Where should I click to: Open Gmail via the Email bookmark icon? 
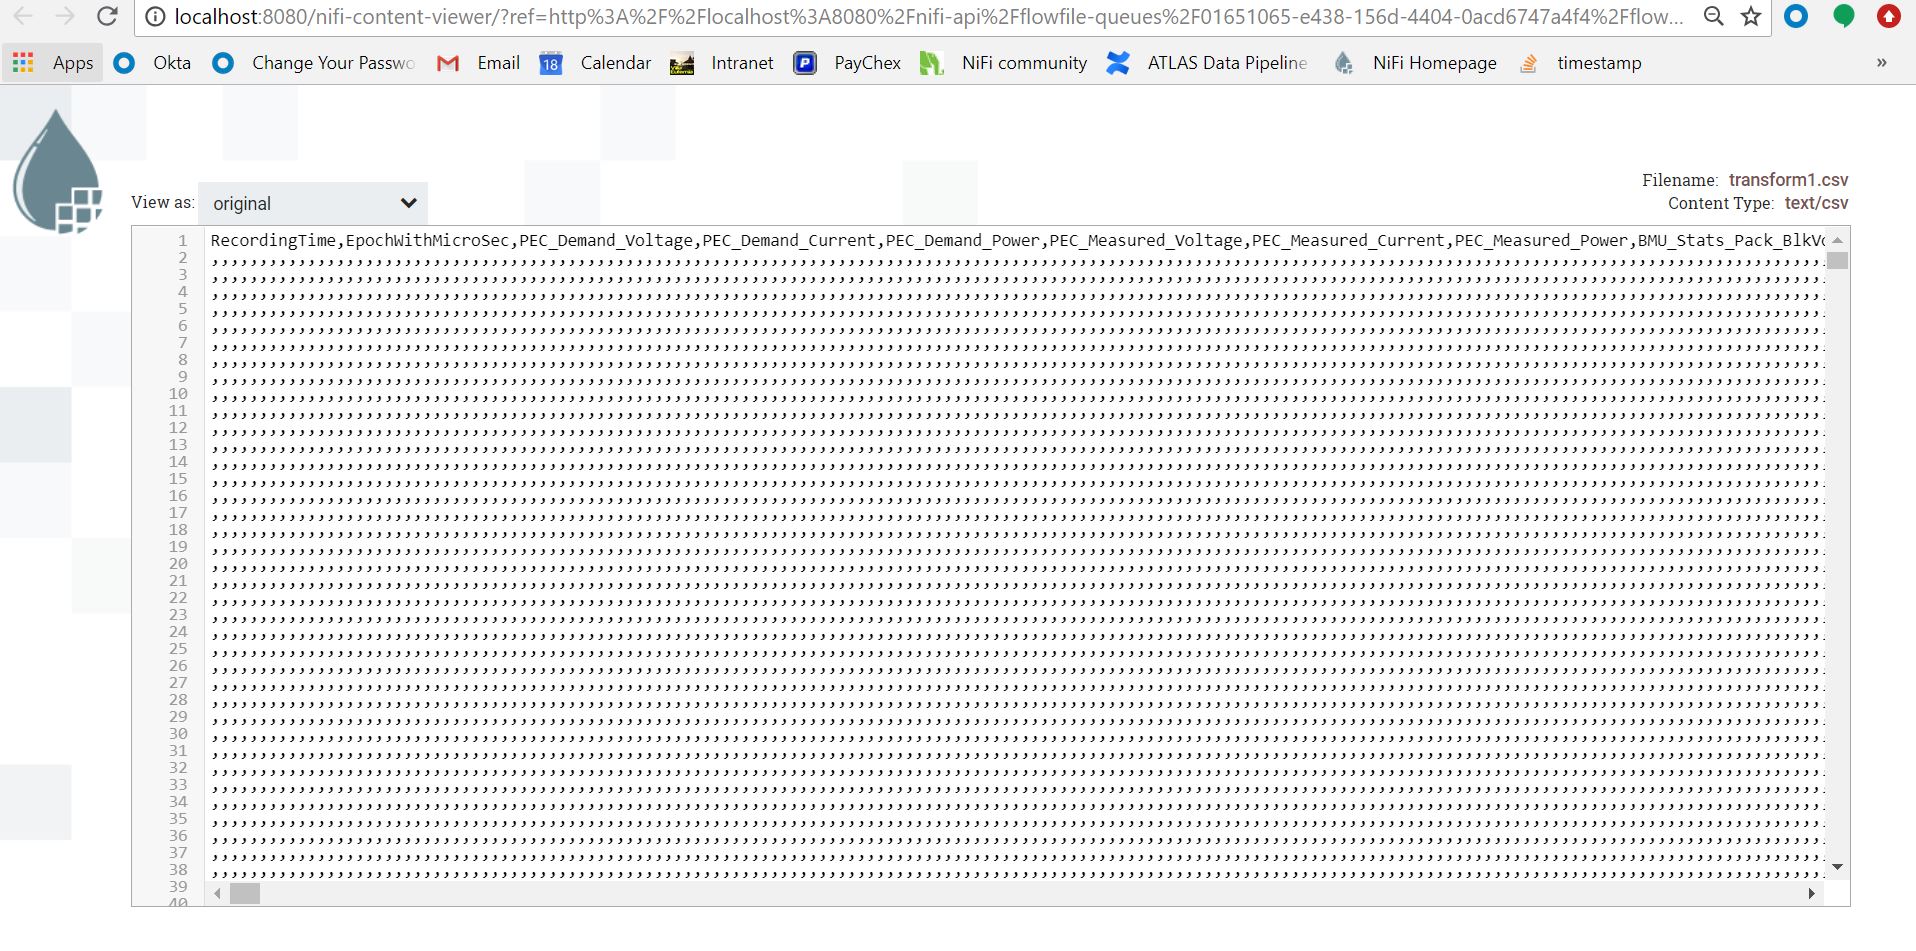pos(447,62)
